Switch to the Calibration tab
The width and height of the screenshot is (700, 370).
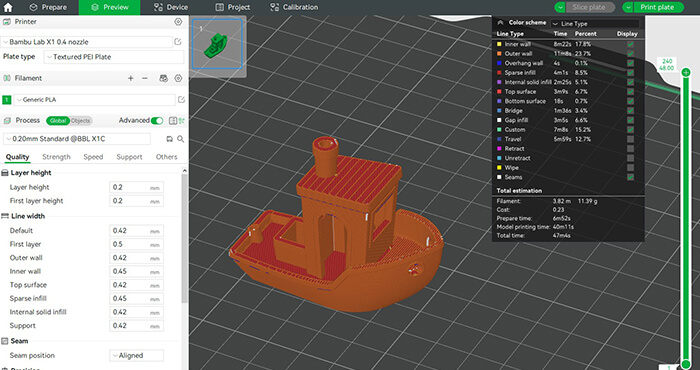(294, 7)
